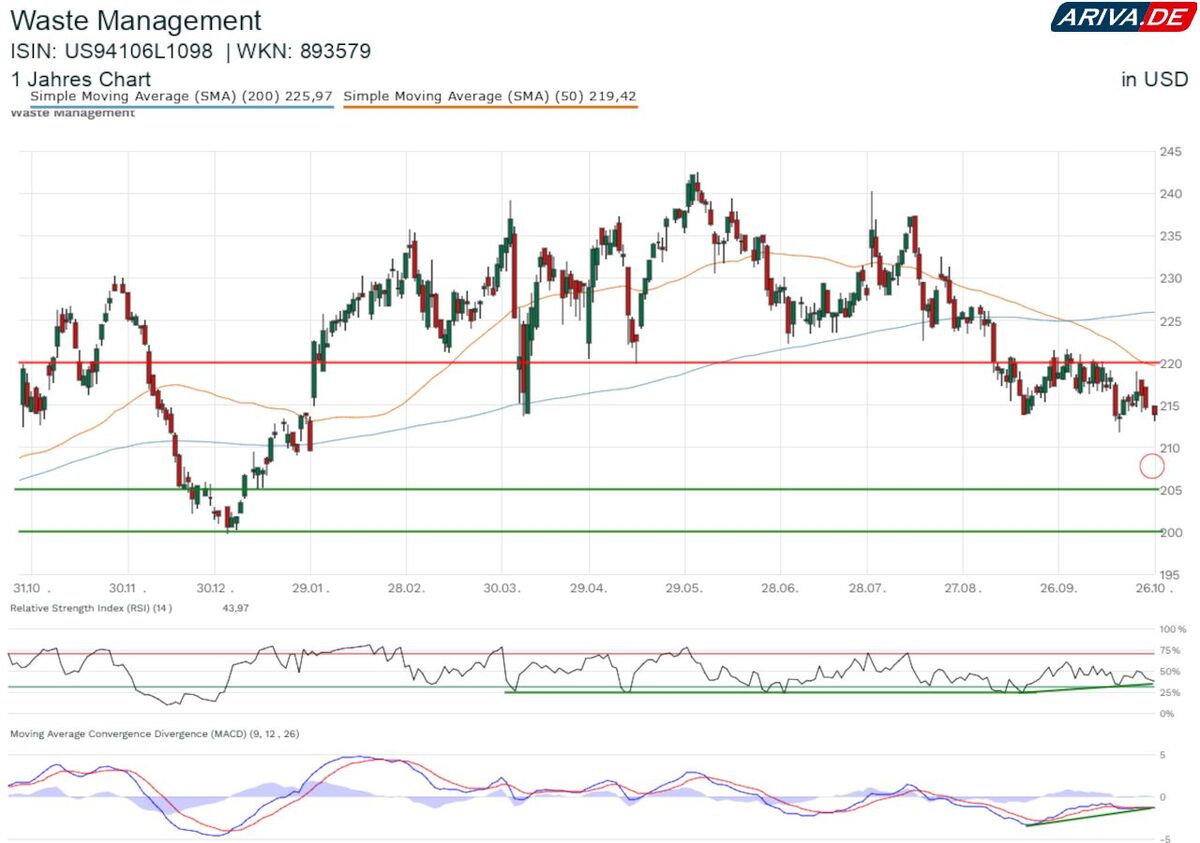1200x843 pixels.
Task: Click the 235 price axis label
Action: pos(1172,236)
